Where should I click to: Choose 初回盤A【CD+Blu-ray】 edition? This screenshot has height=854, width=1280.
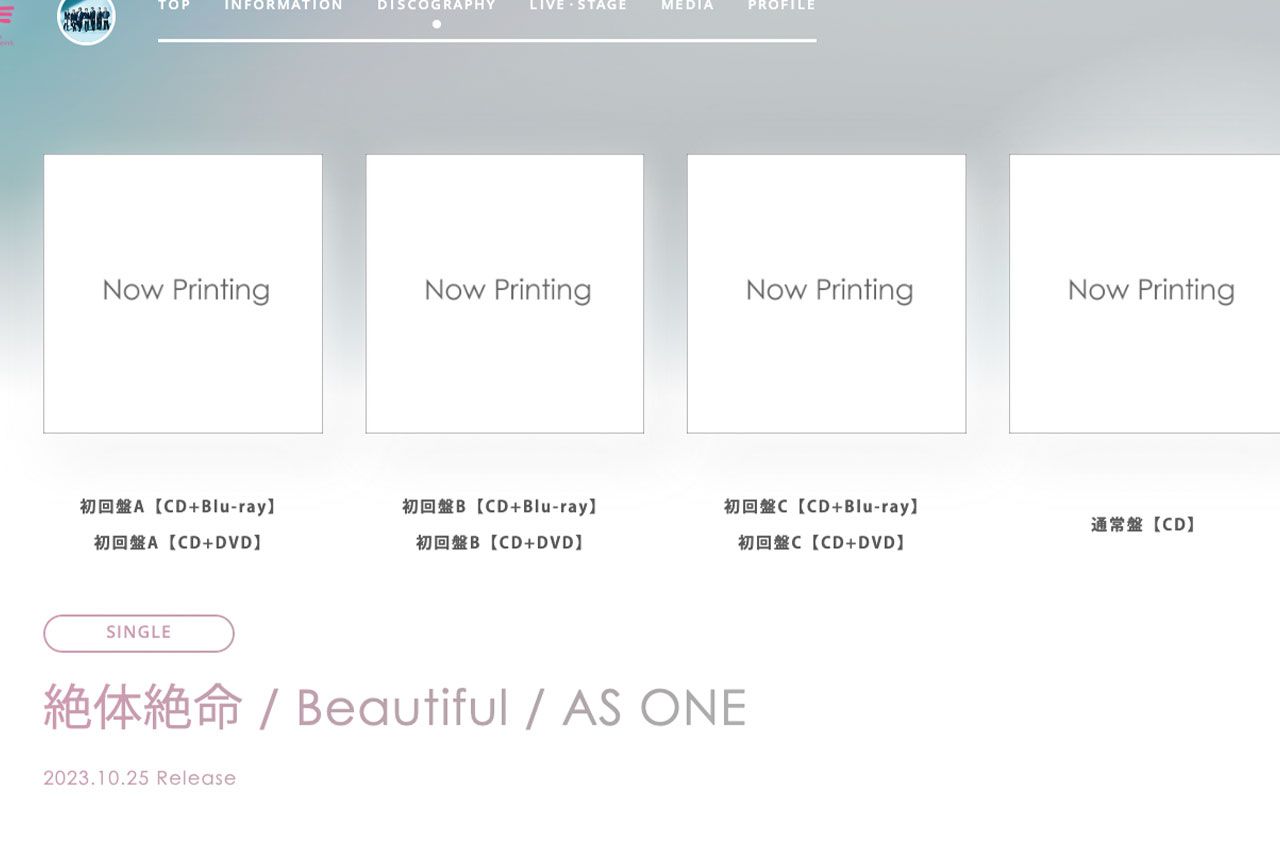[x=180, y=507]
